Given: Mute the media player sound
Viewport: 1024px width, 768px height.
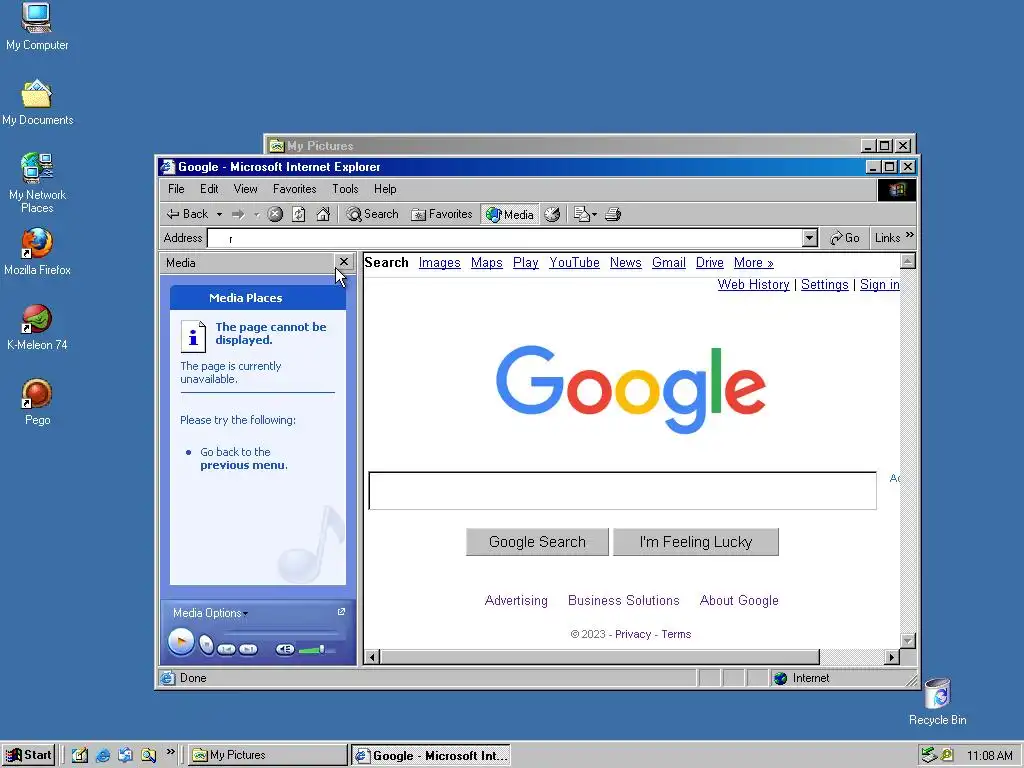Looking at the screenshot, I should (285, 649).
